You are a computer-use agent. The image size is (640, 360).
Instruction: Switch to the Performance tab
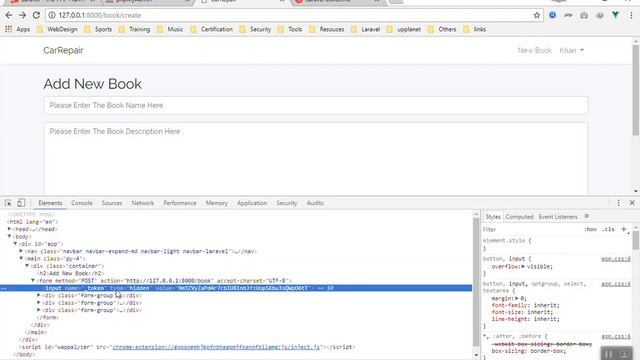(x=180, y=203)
